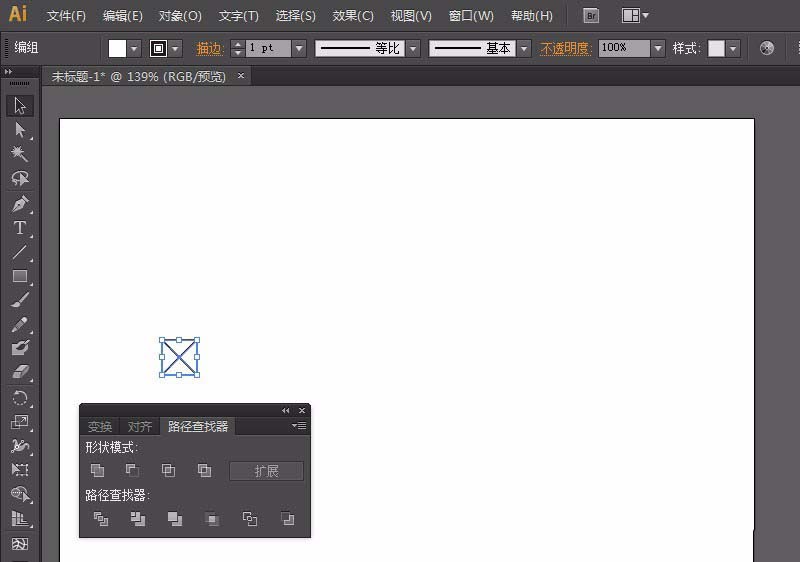Select the 路径查找器 panel tab
The image size is (800, 562).
(x=198, y=426)
